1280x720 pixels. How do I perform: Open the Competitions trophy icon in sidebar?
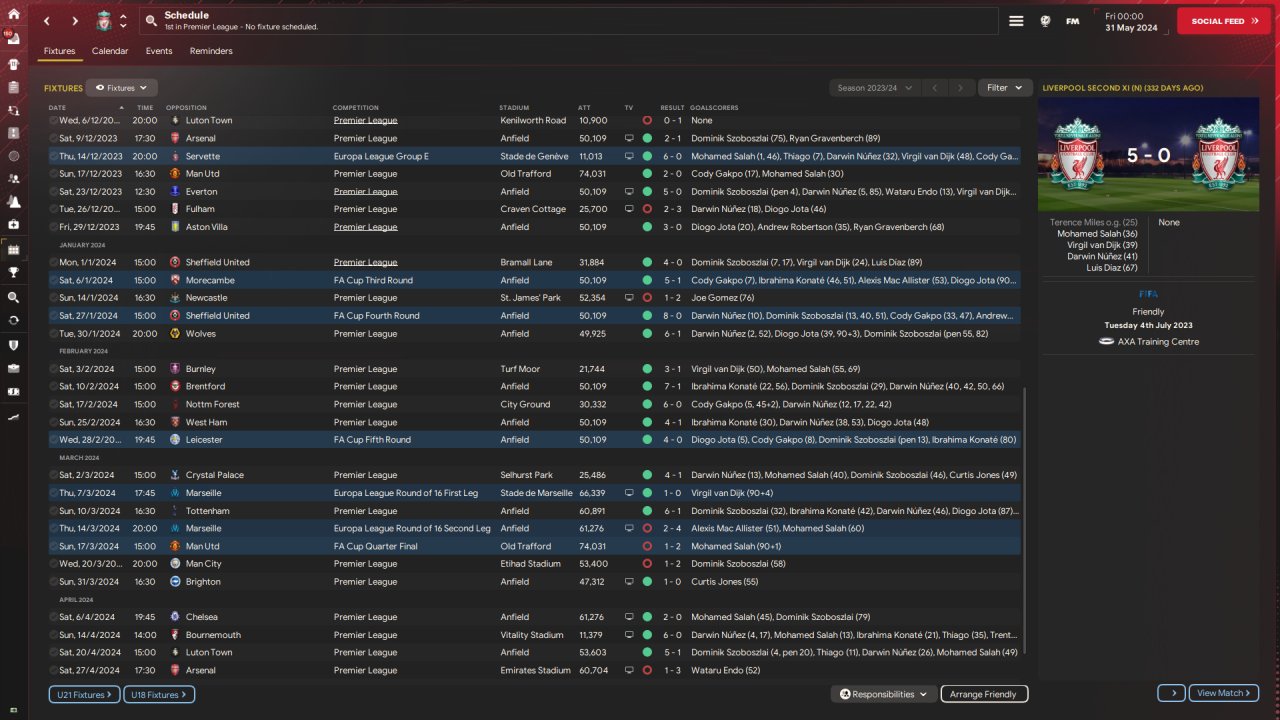(x=14, y=271)
